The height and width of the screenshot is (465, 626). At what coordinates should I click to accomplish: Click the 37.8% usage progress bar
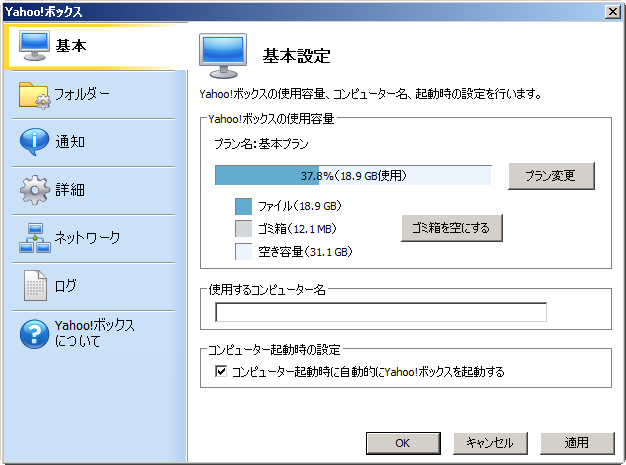click(x=353, y=175)
